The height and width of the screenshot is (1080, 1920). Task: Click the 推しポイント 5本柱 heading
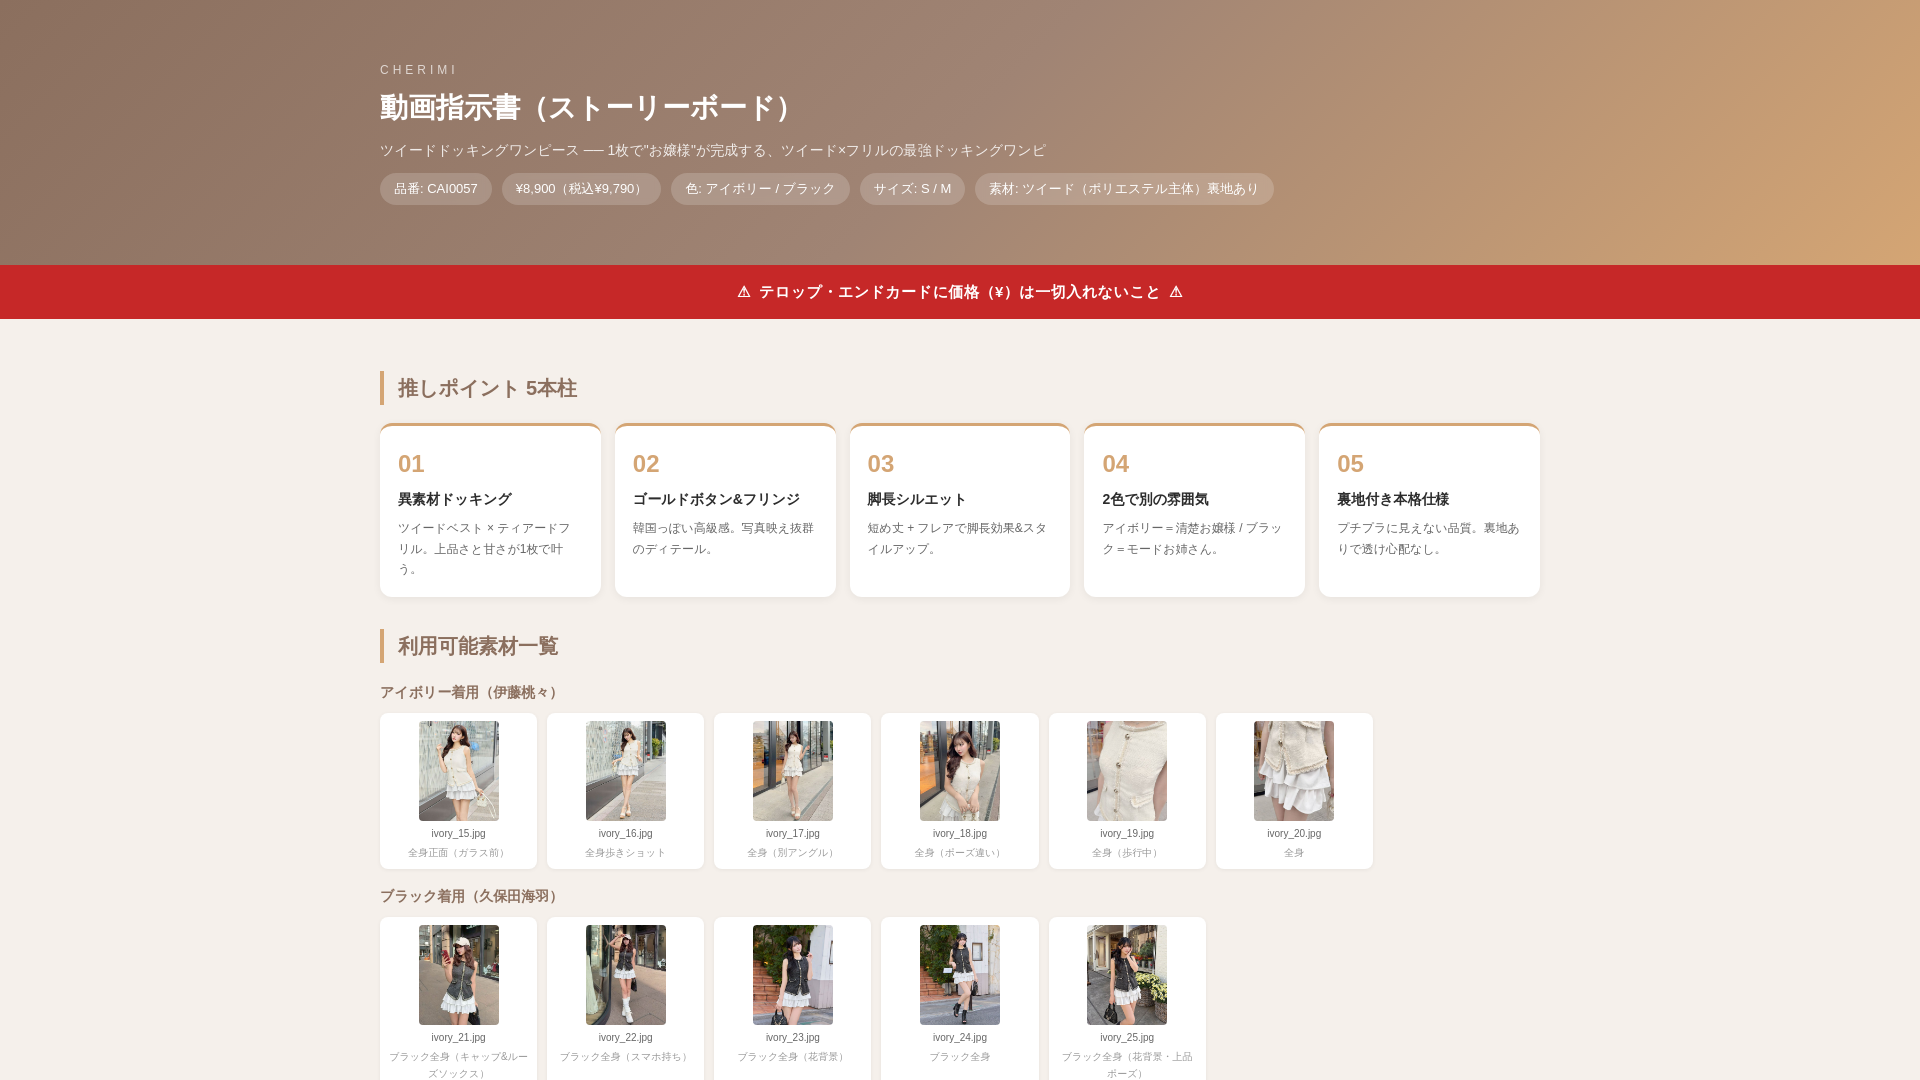[487, 388]
